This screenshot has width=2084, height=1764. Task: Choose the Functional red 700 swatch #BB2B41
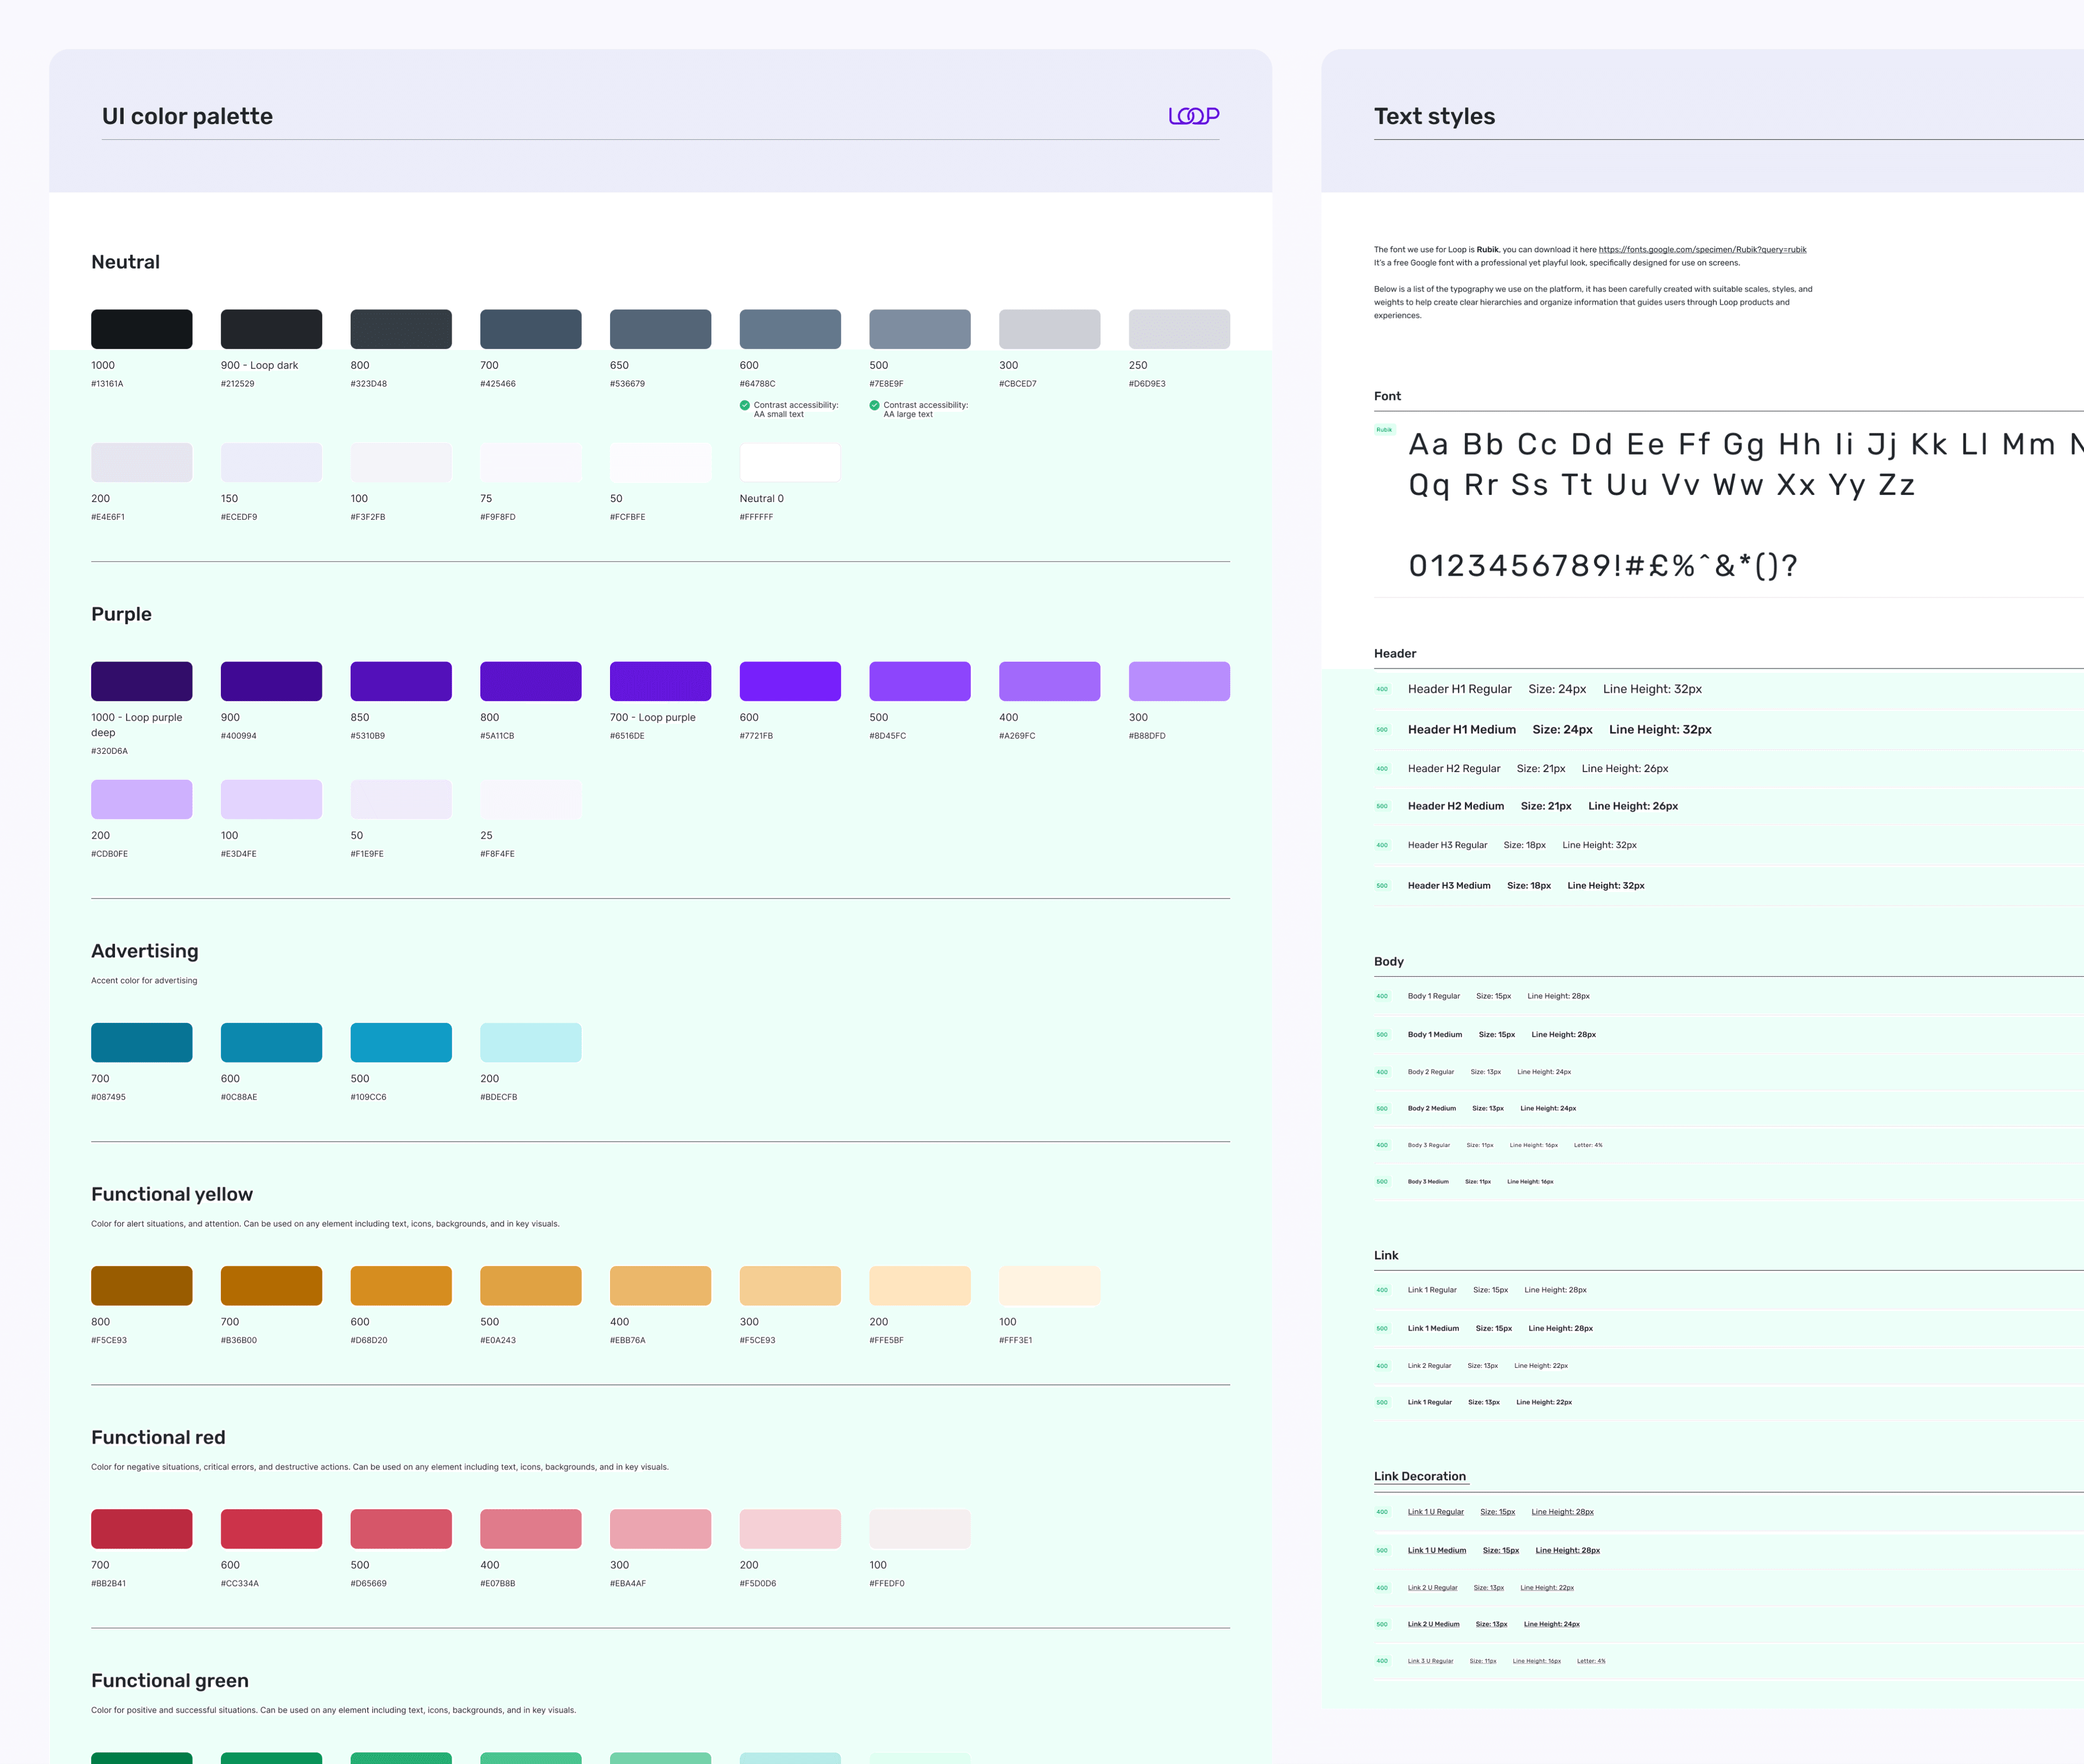coord(141,1529)
